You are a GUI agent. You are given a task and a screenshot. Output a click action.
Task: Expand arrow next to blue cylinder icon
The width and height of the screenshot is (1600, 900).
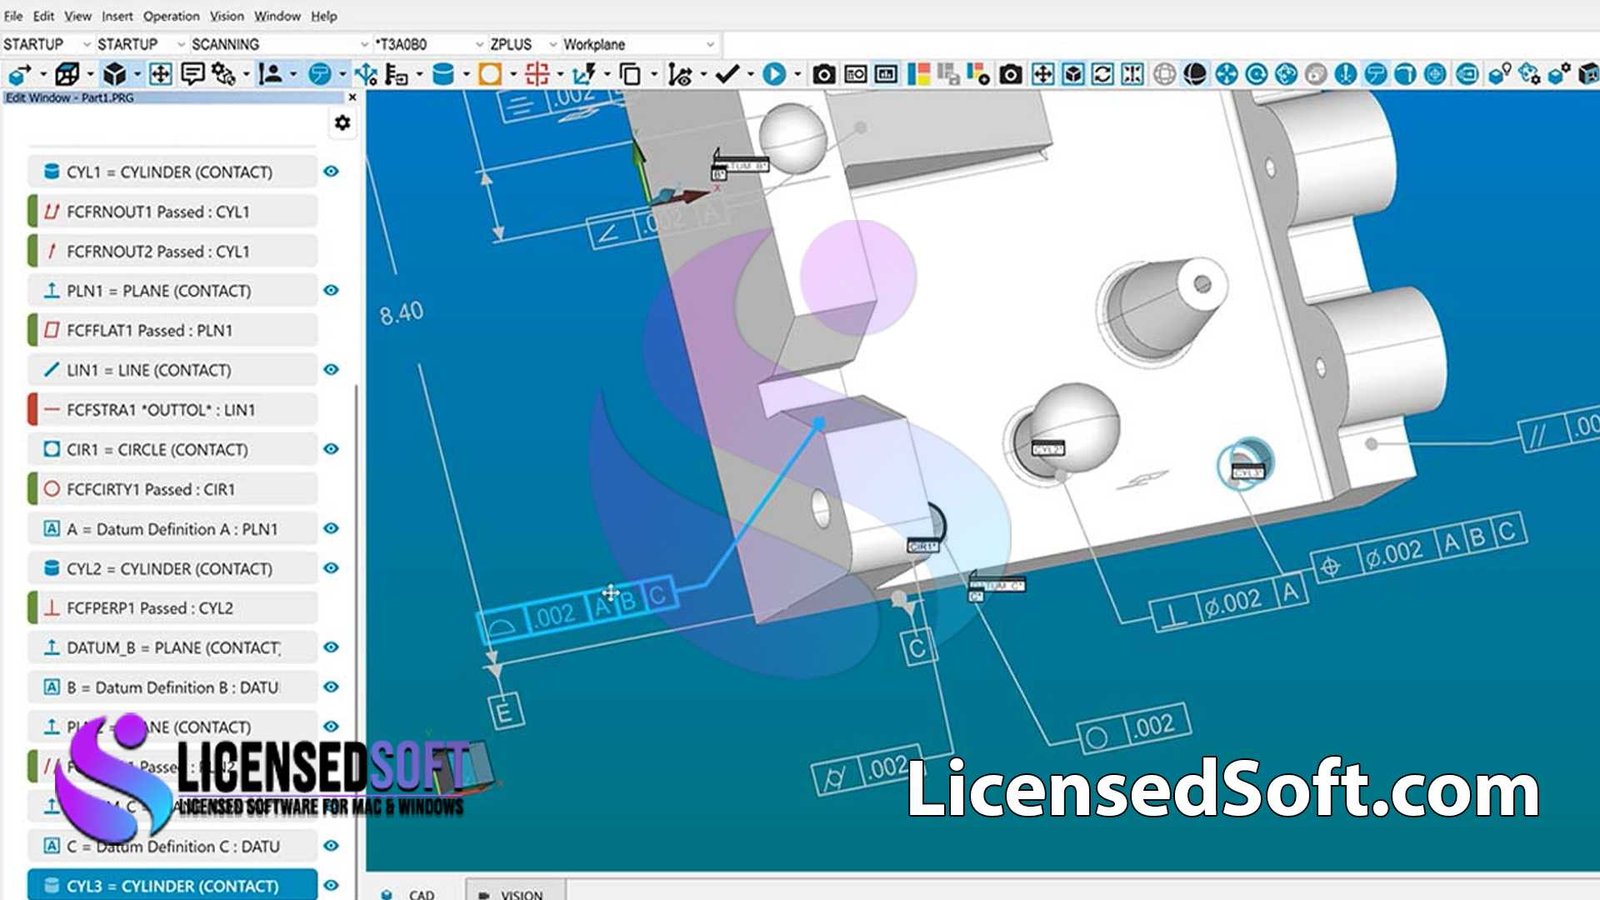point(466,74)
